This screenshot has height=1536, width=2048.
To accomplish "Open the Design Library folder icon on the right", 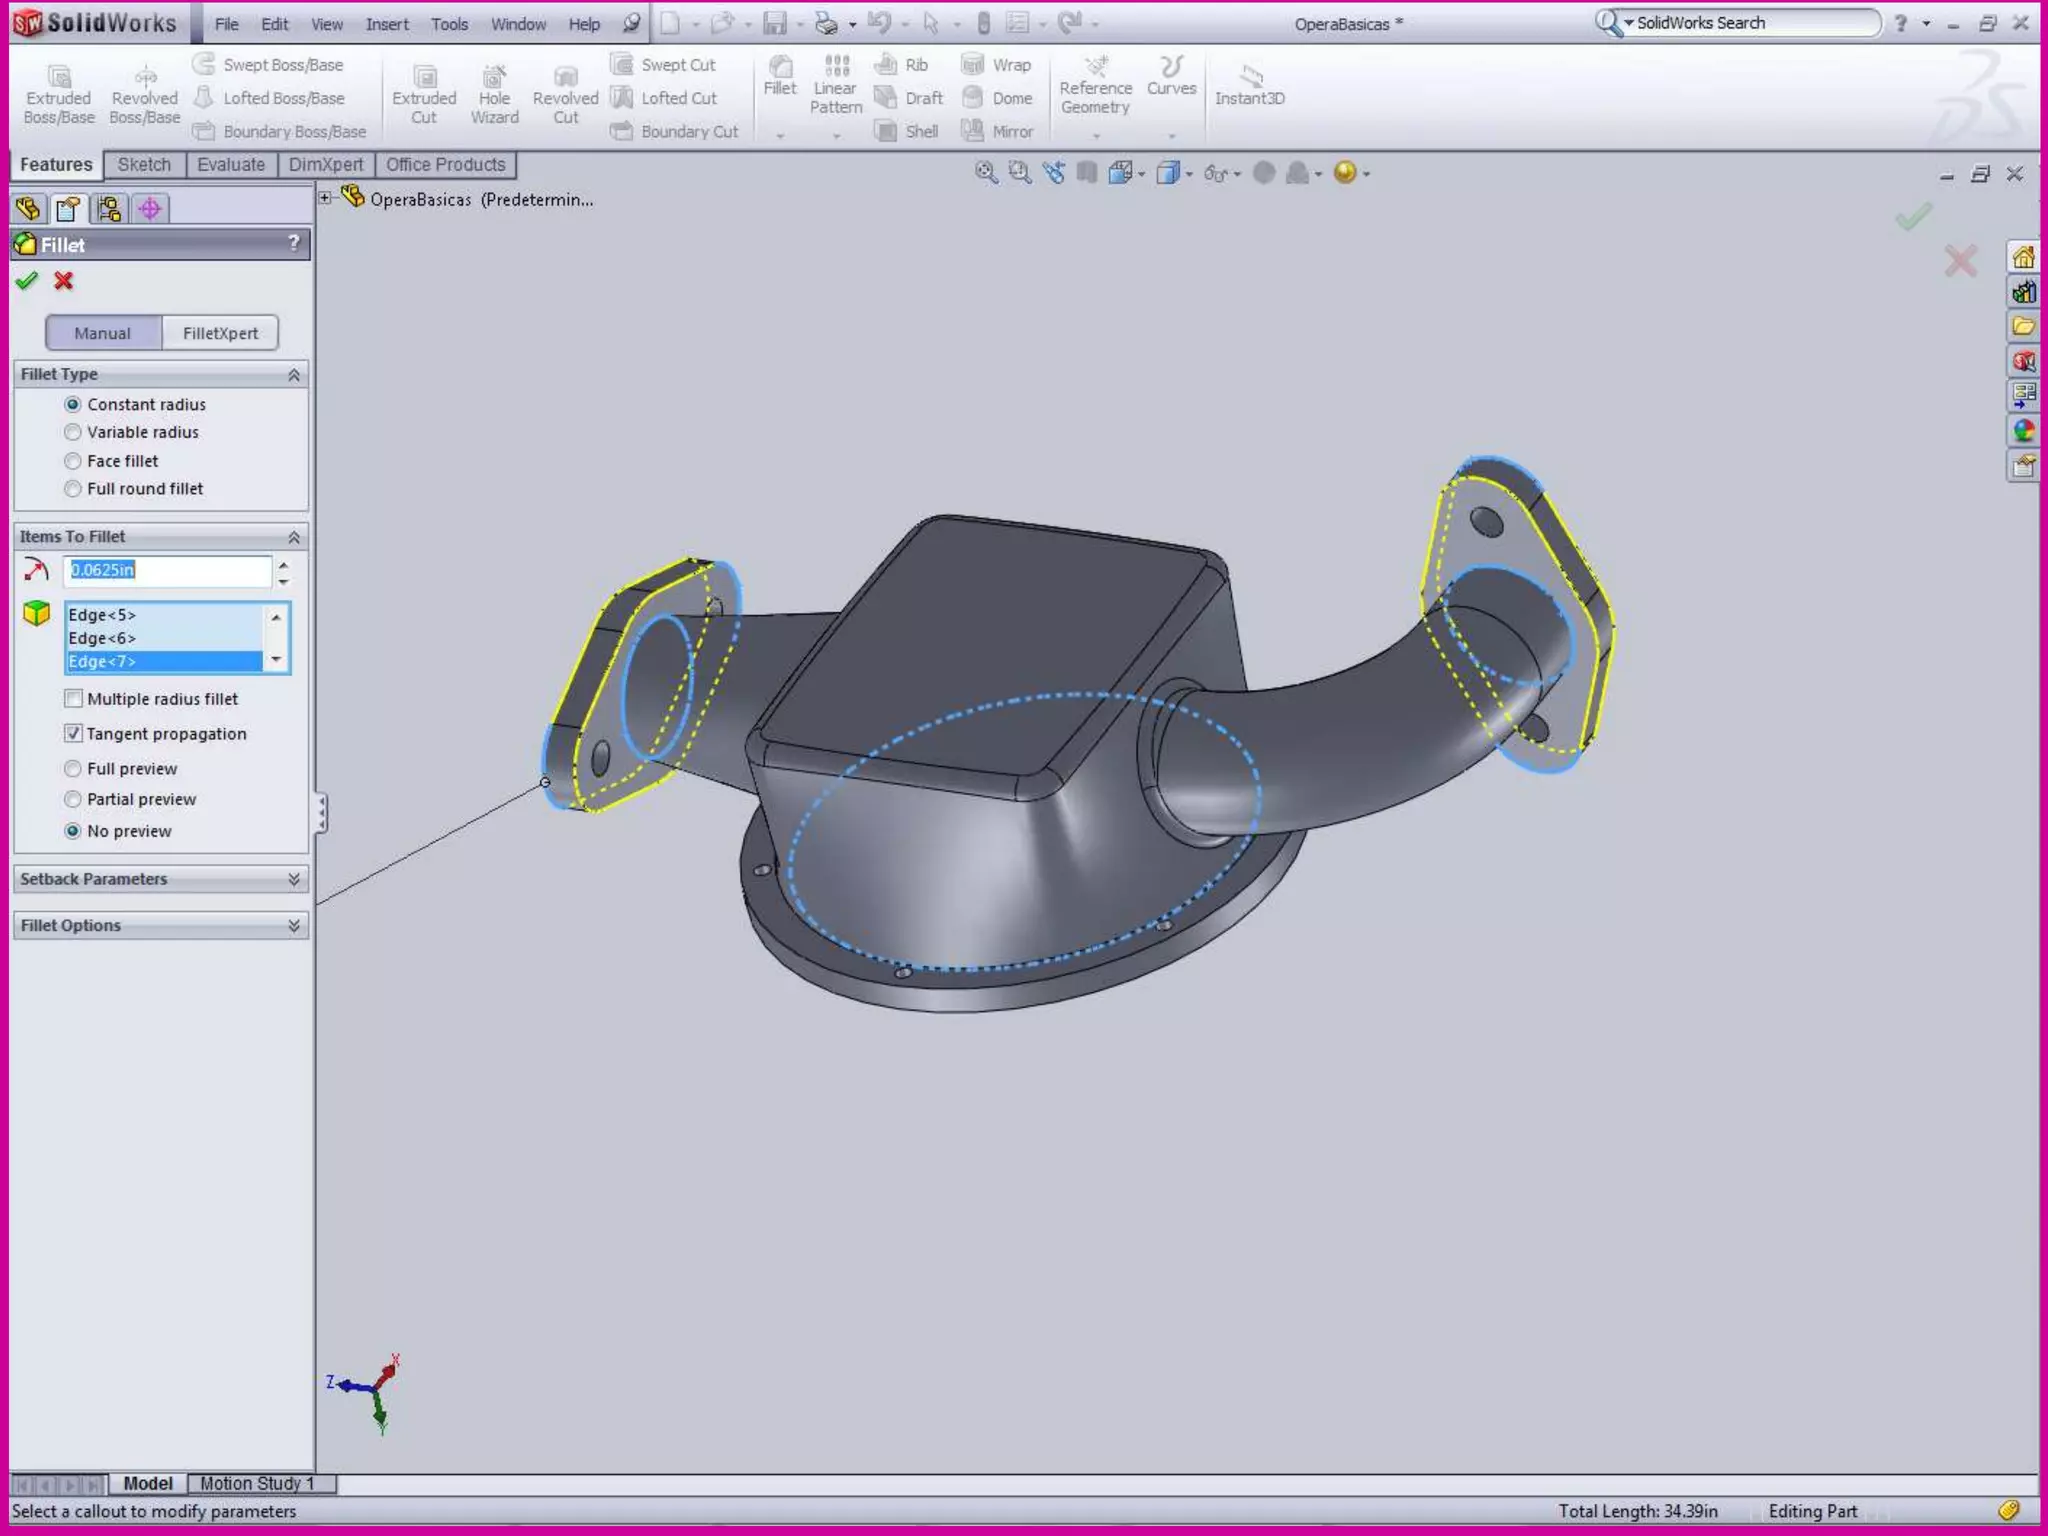I will 2023,327.
